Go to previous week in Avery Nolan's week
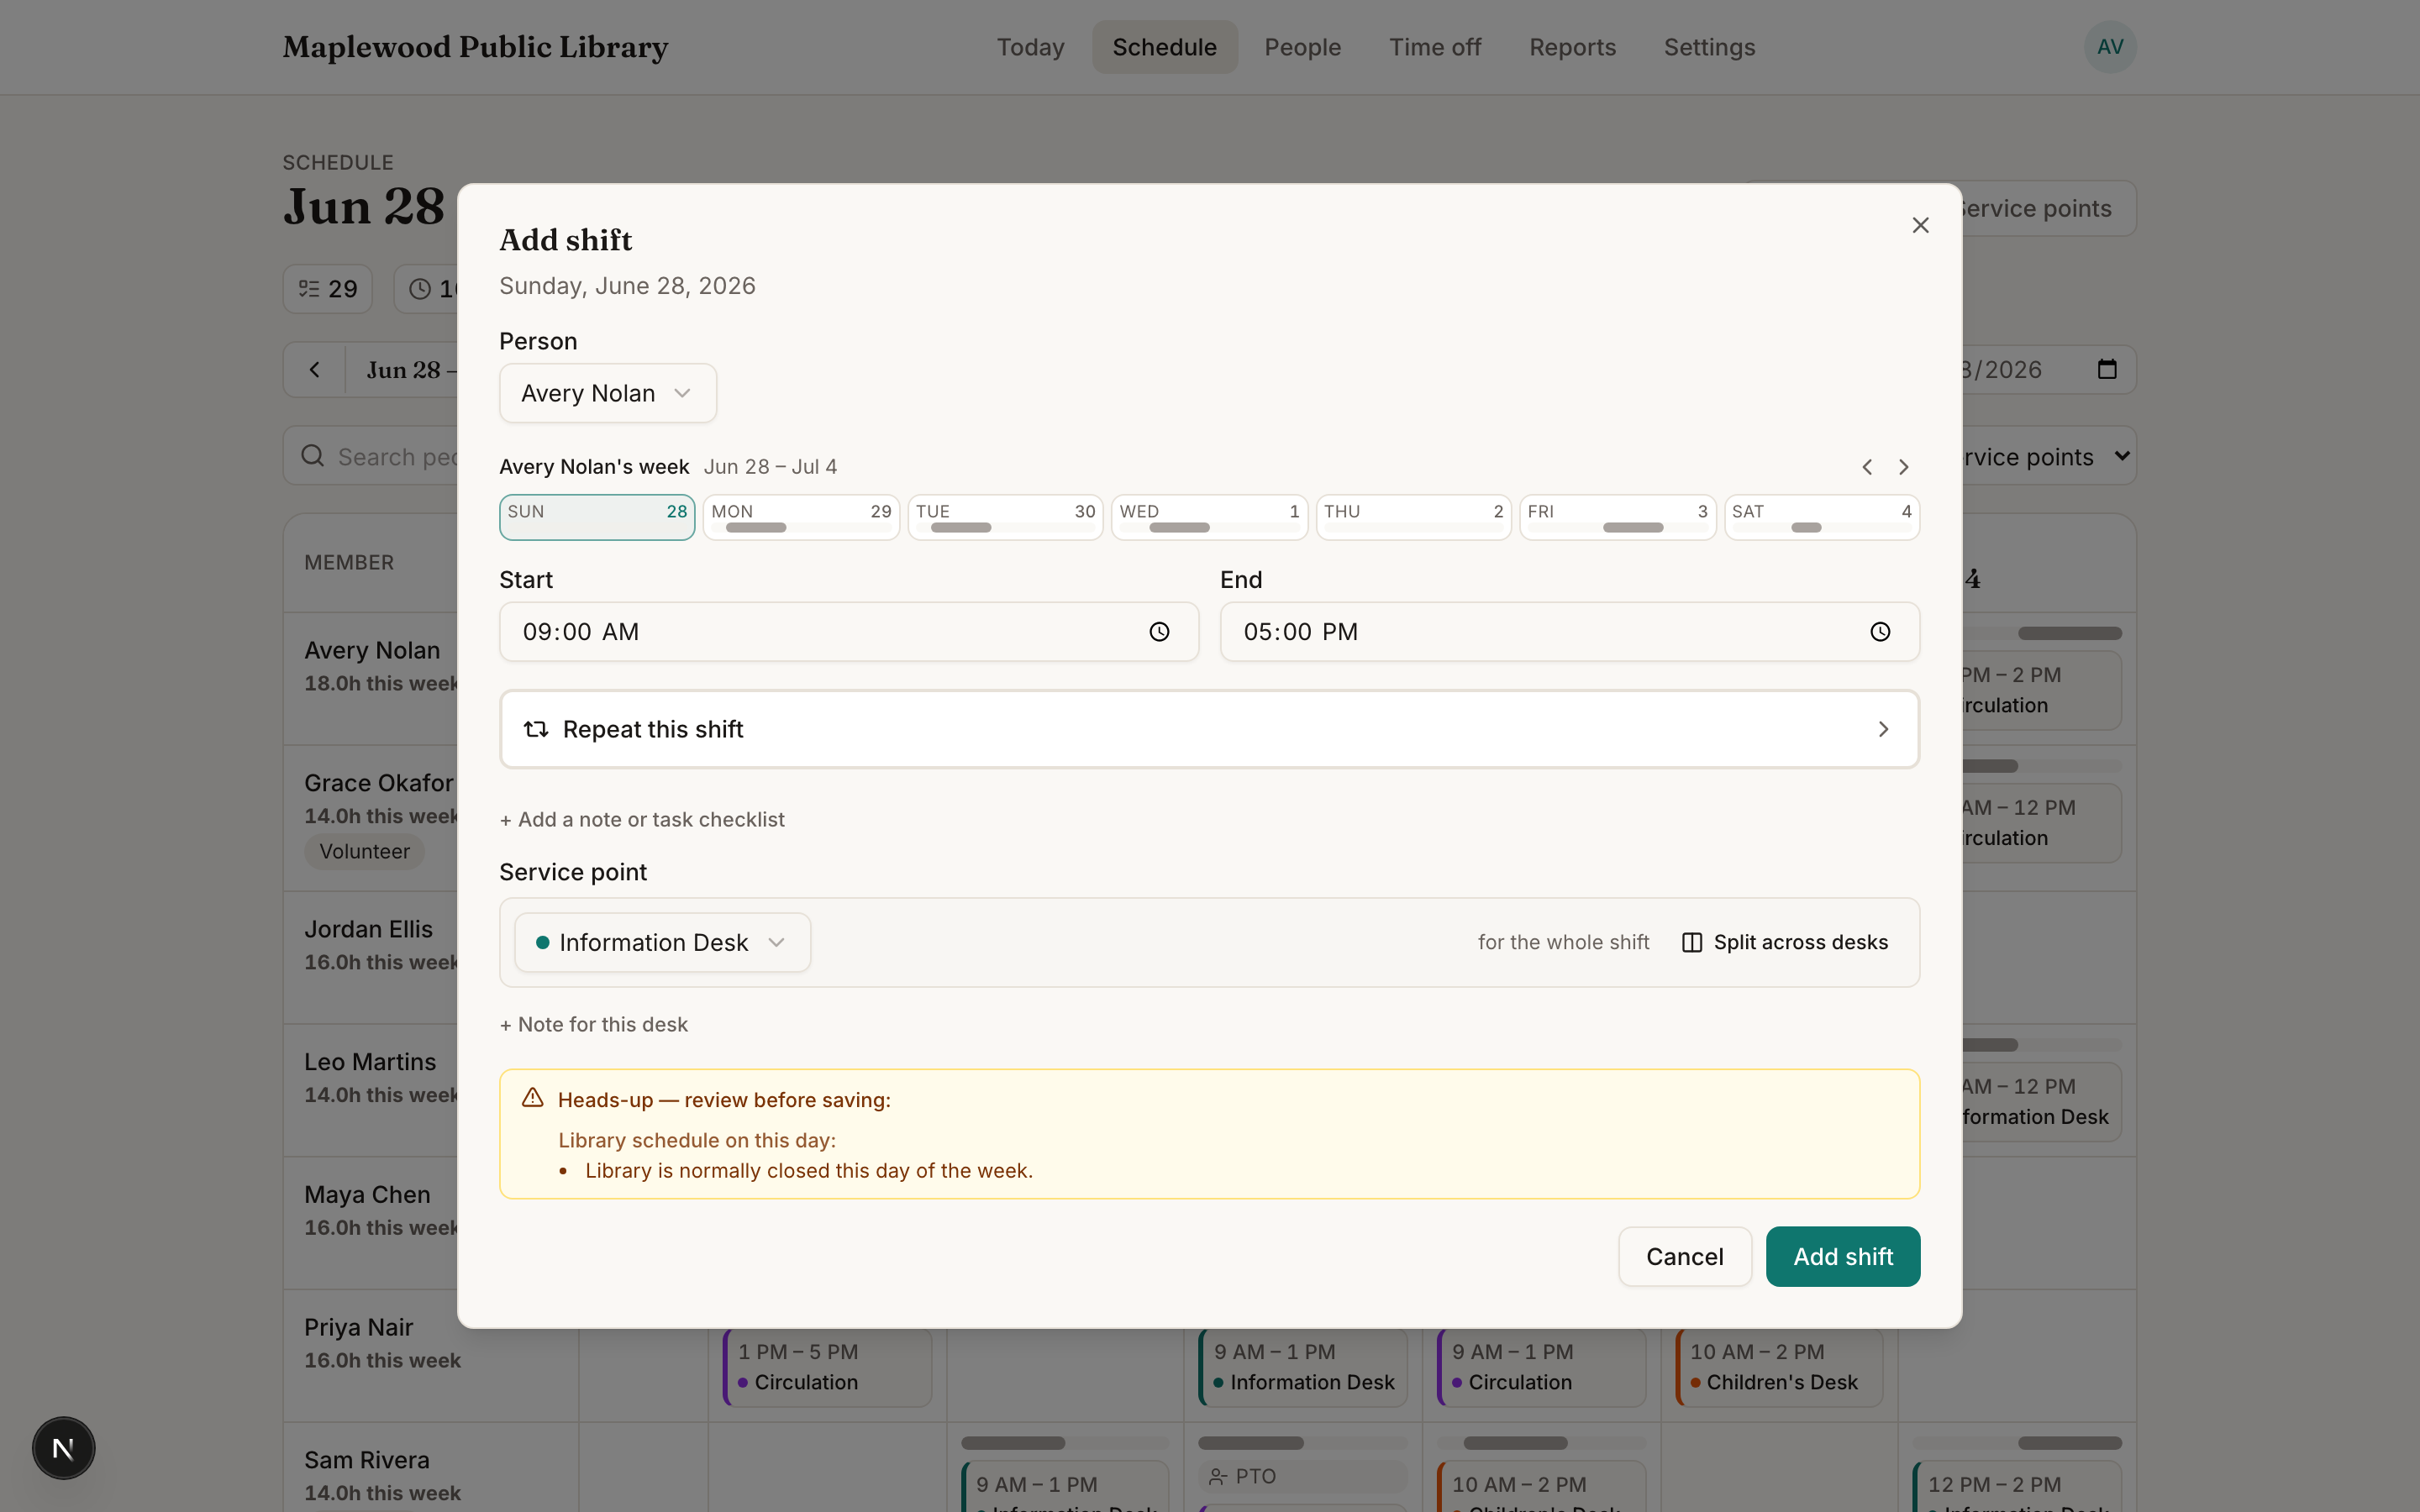 coord(1866,467)
